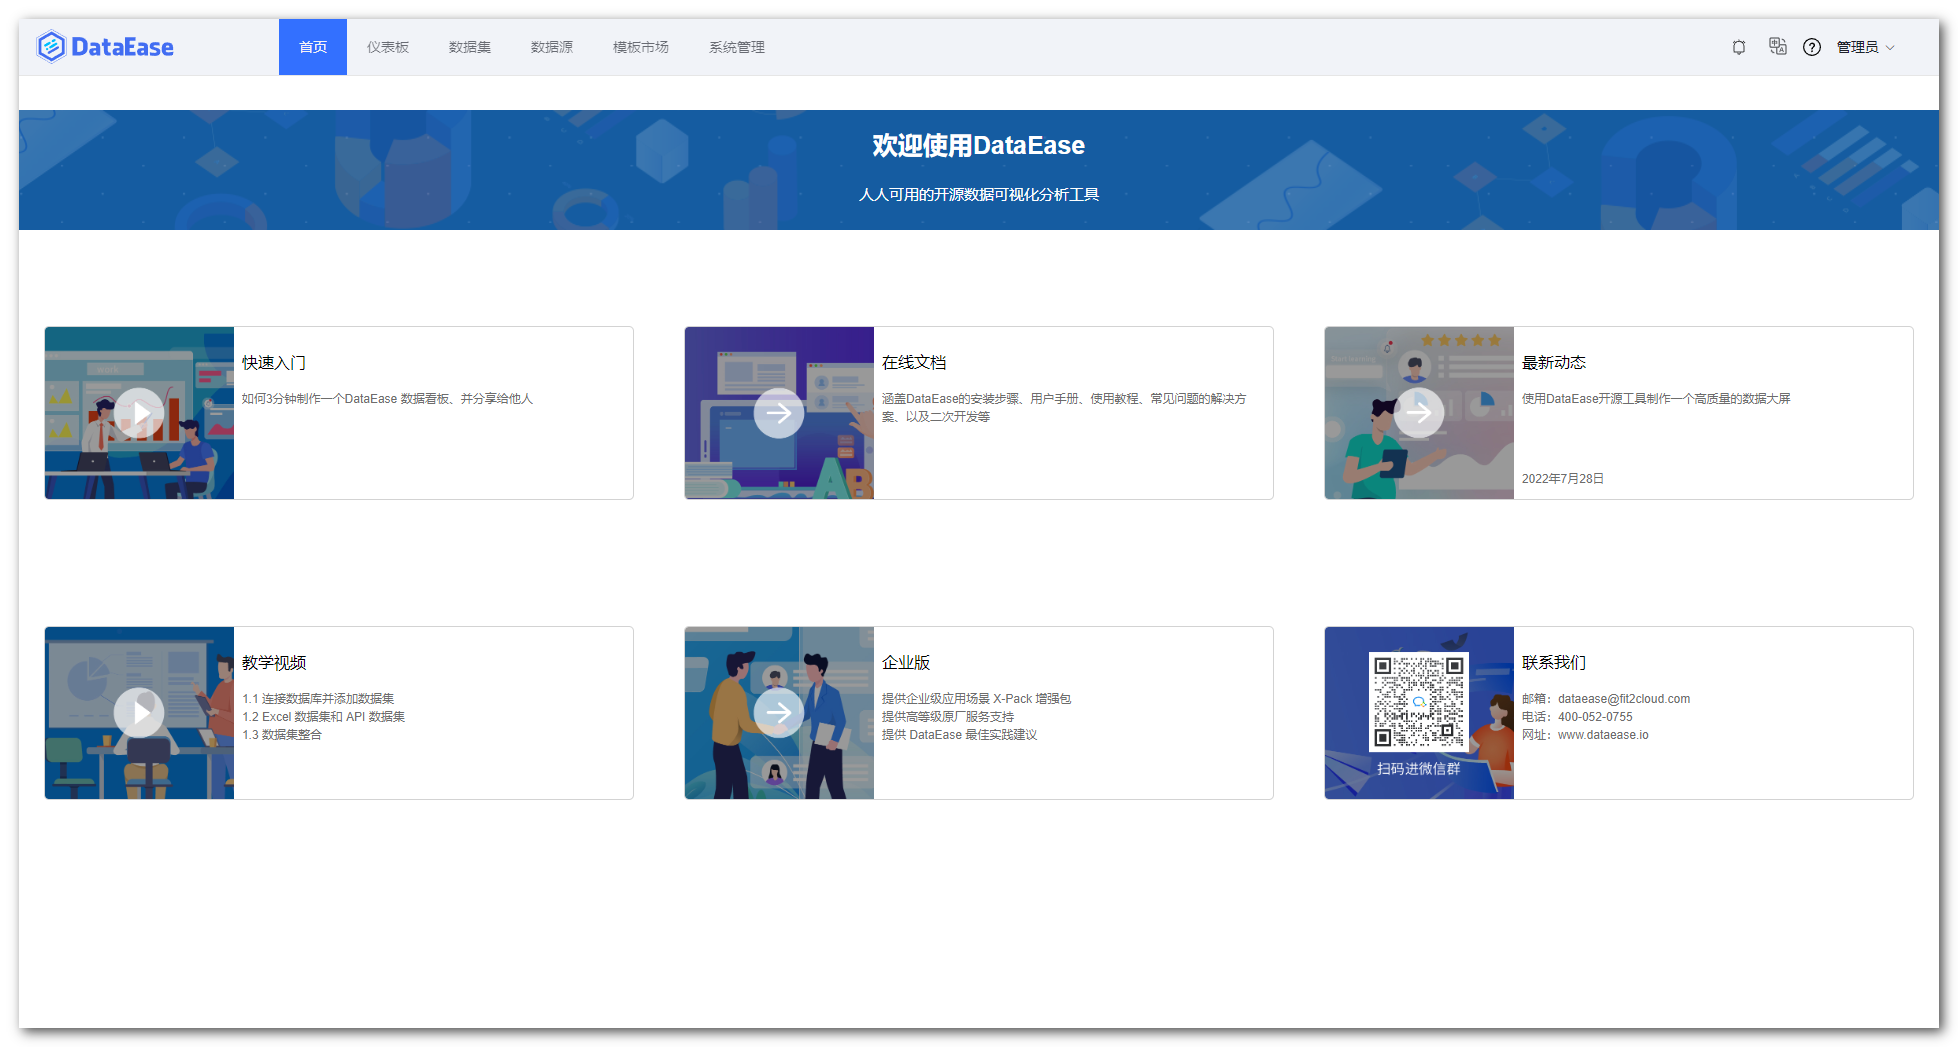This screenshot has width=1958, height=1047.
Task: Open 在线文档 via its arrow icon
Action: coord(779,412)
